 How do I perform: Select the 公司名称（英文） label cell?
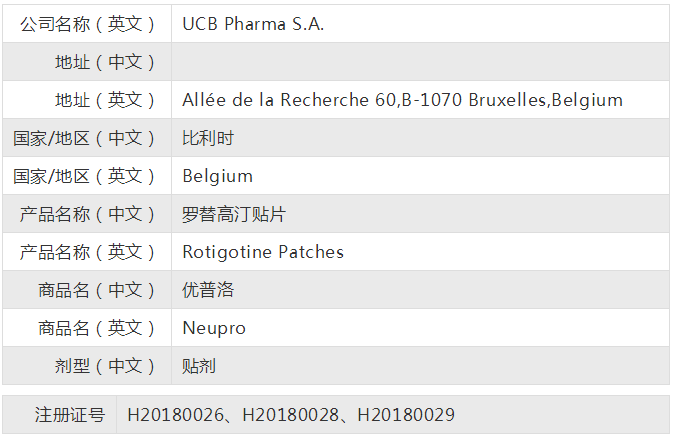(88, 24)
